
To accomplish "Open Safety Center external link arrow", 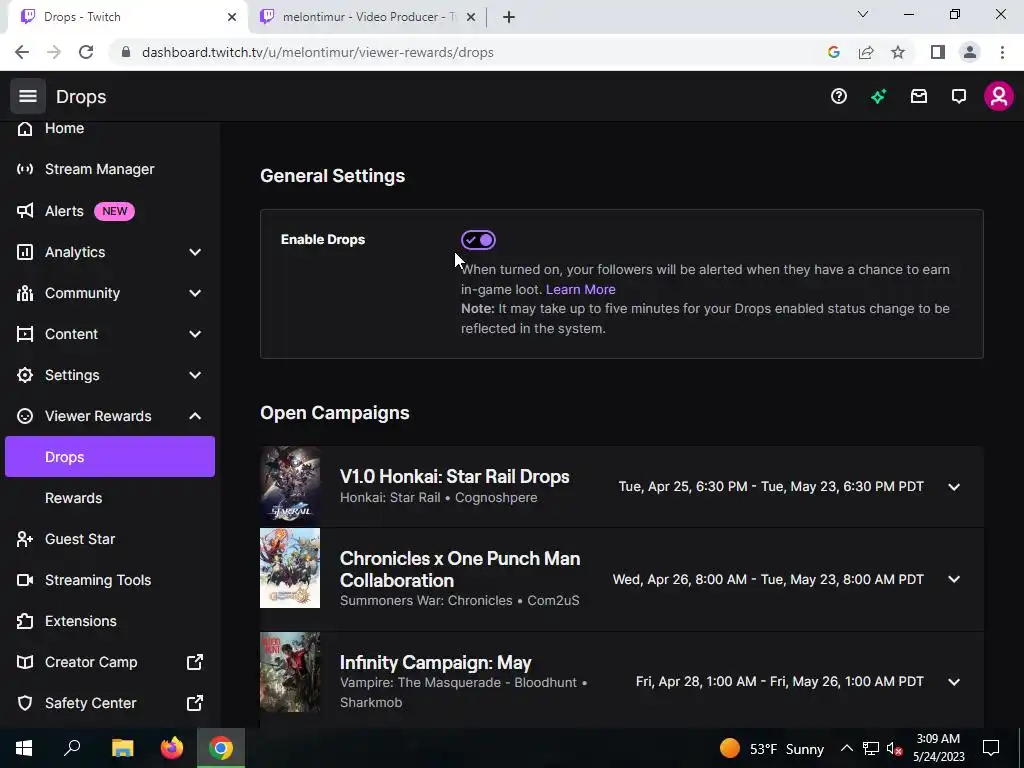I will pos(195,703).
